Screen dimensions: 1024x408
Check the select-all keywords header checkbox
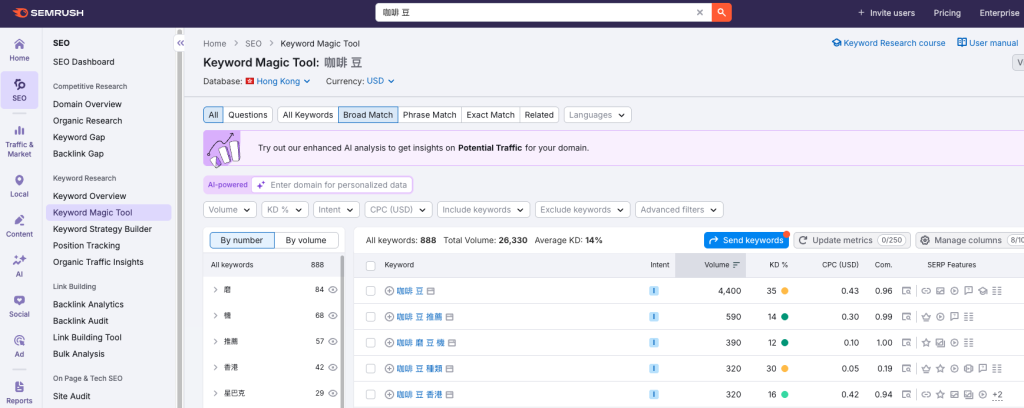371,265
